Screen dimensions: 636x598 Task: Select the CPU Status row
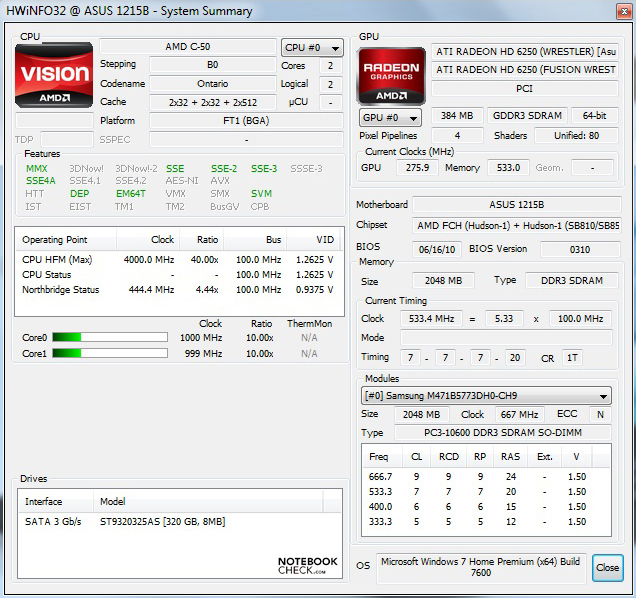tap(179, 275)
